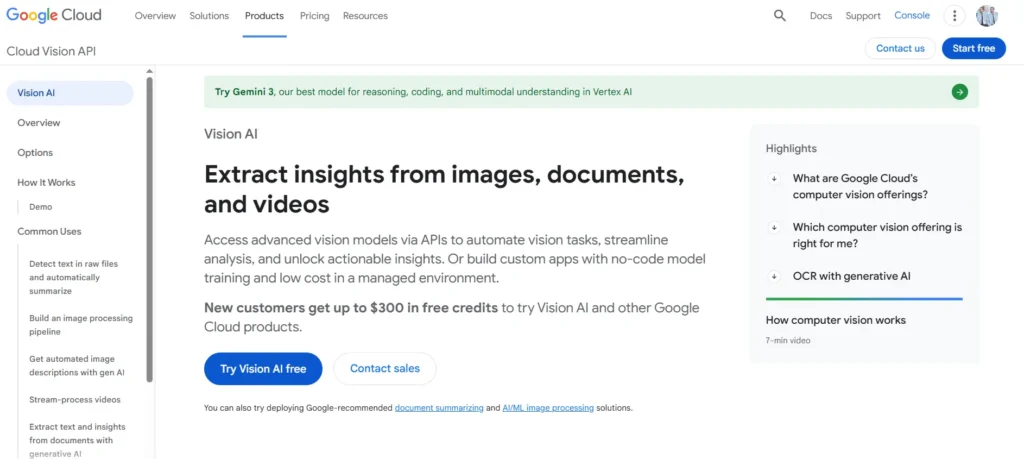Click the Try Gemini 3 banner text
Viewport: 1024px width, 459px height.
423,92
